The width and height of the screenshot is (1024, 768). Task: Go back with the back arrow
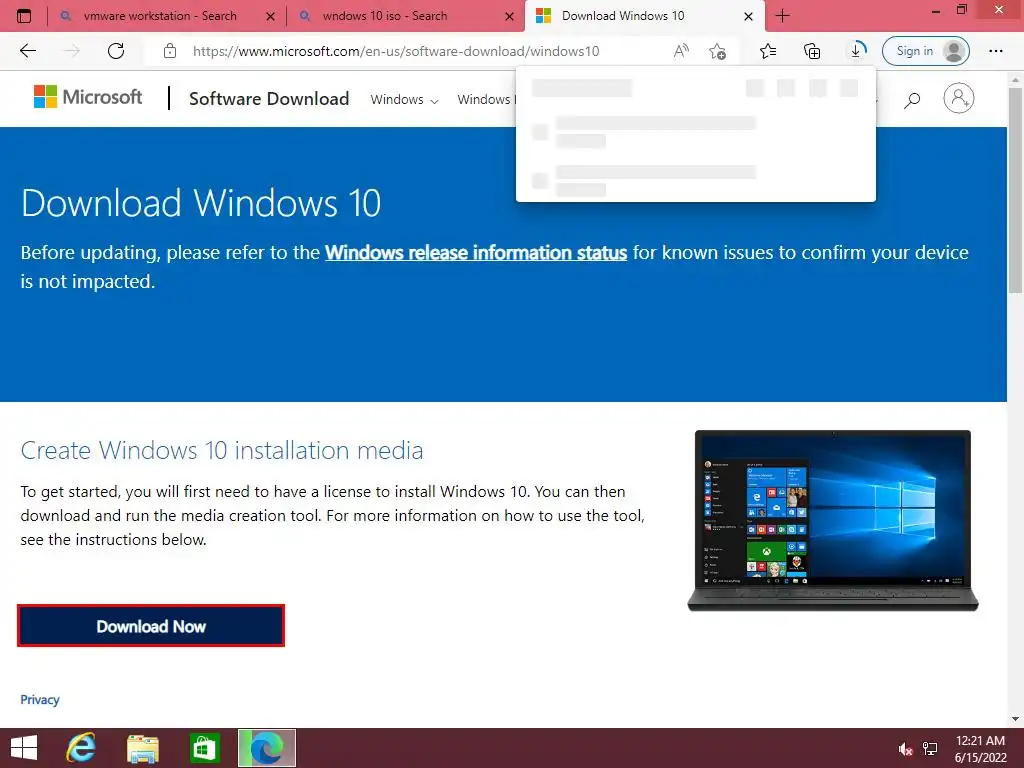tap(27, 51)
